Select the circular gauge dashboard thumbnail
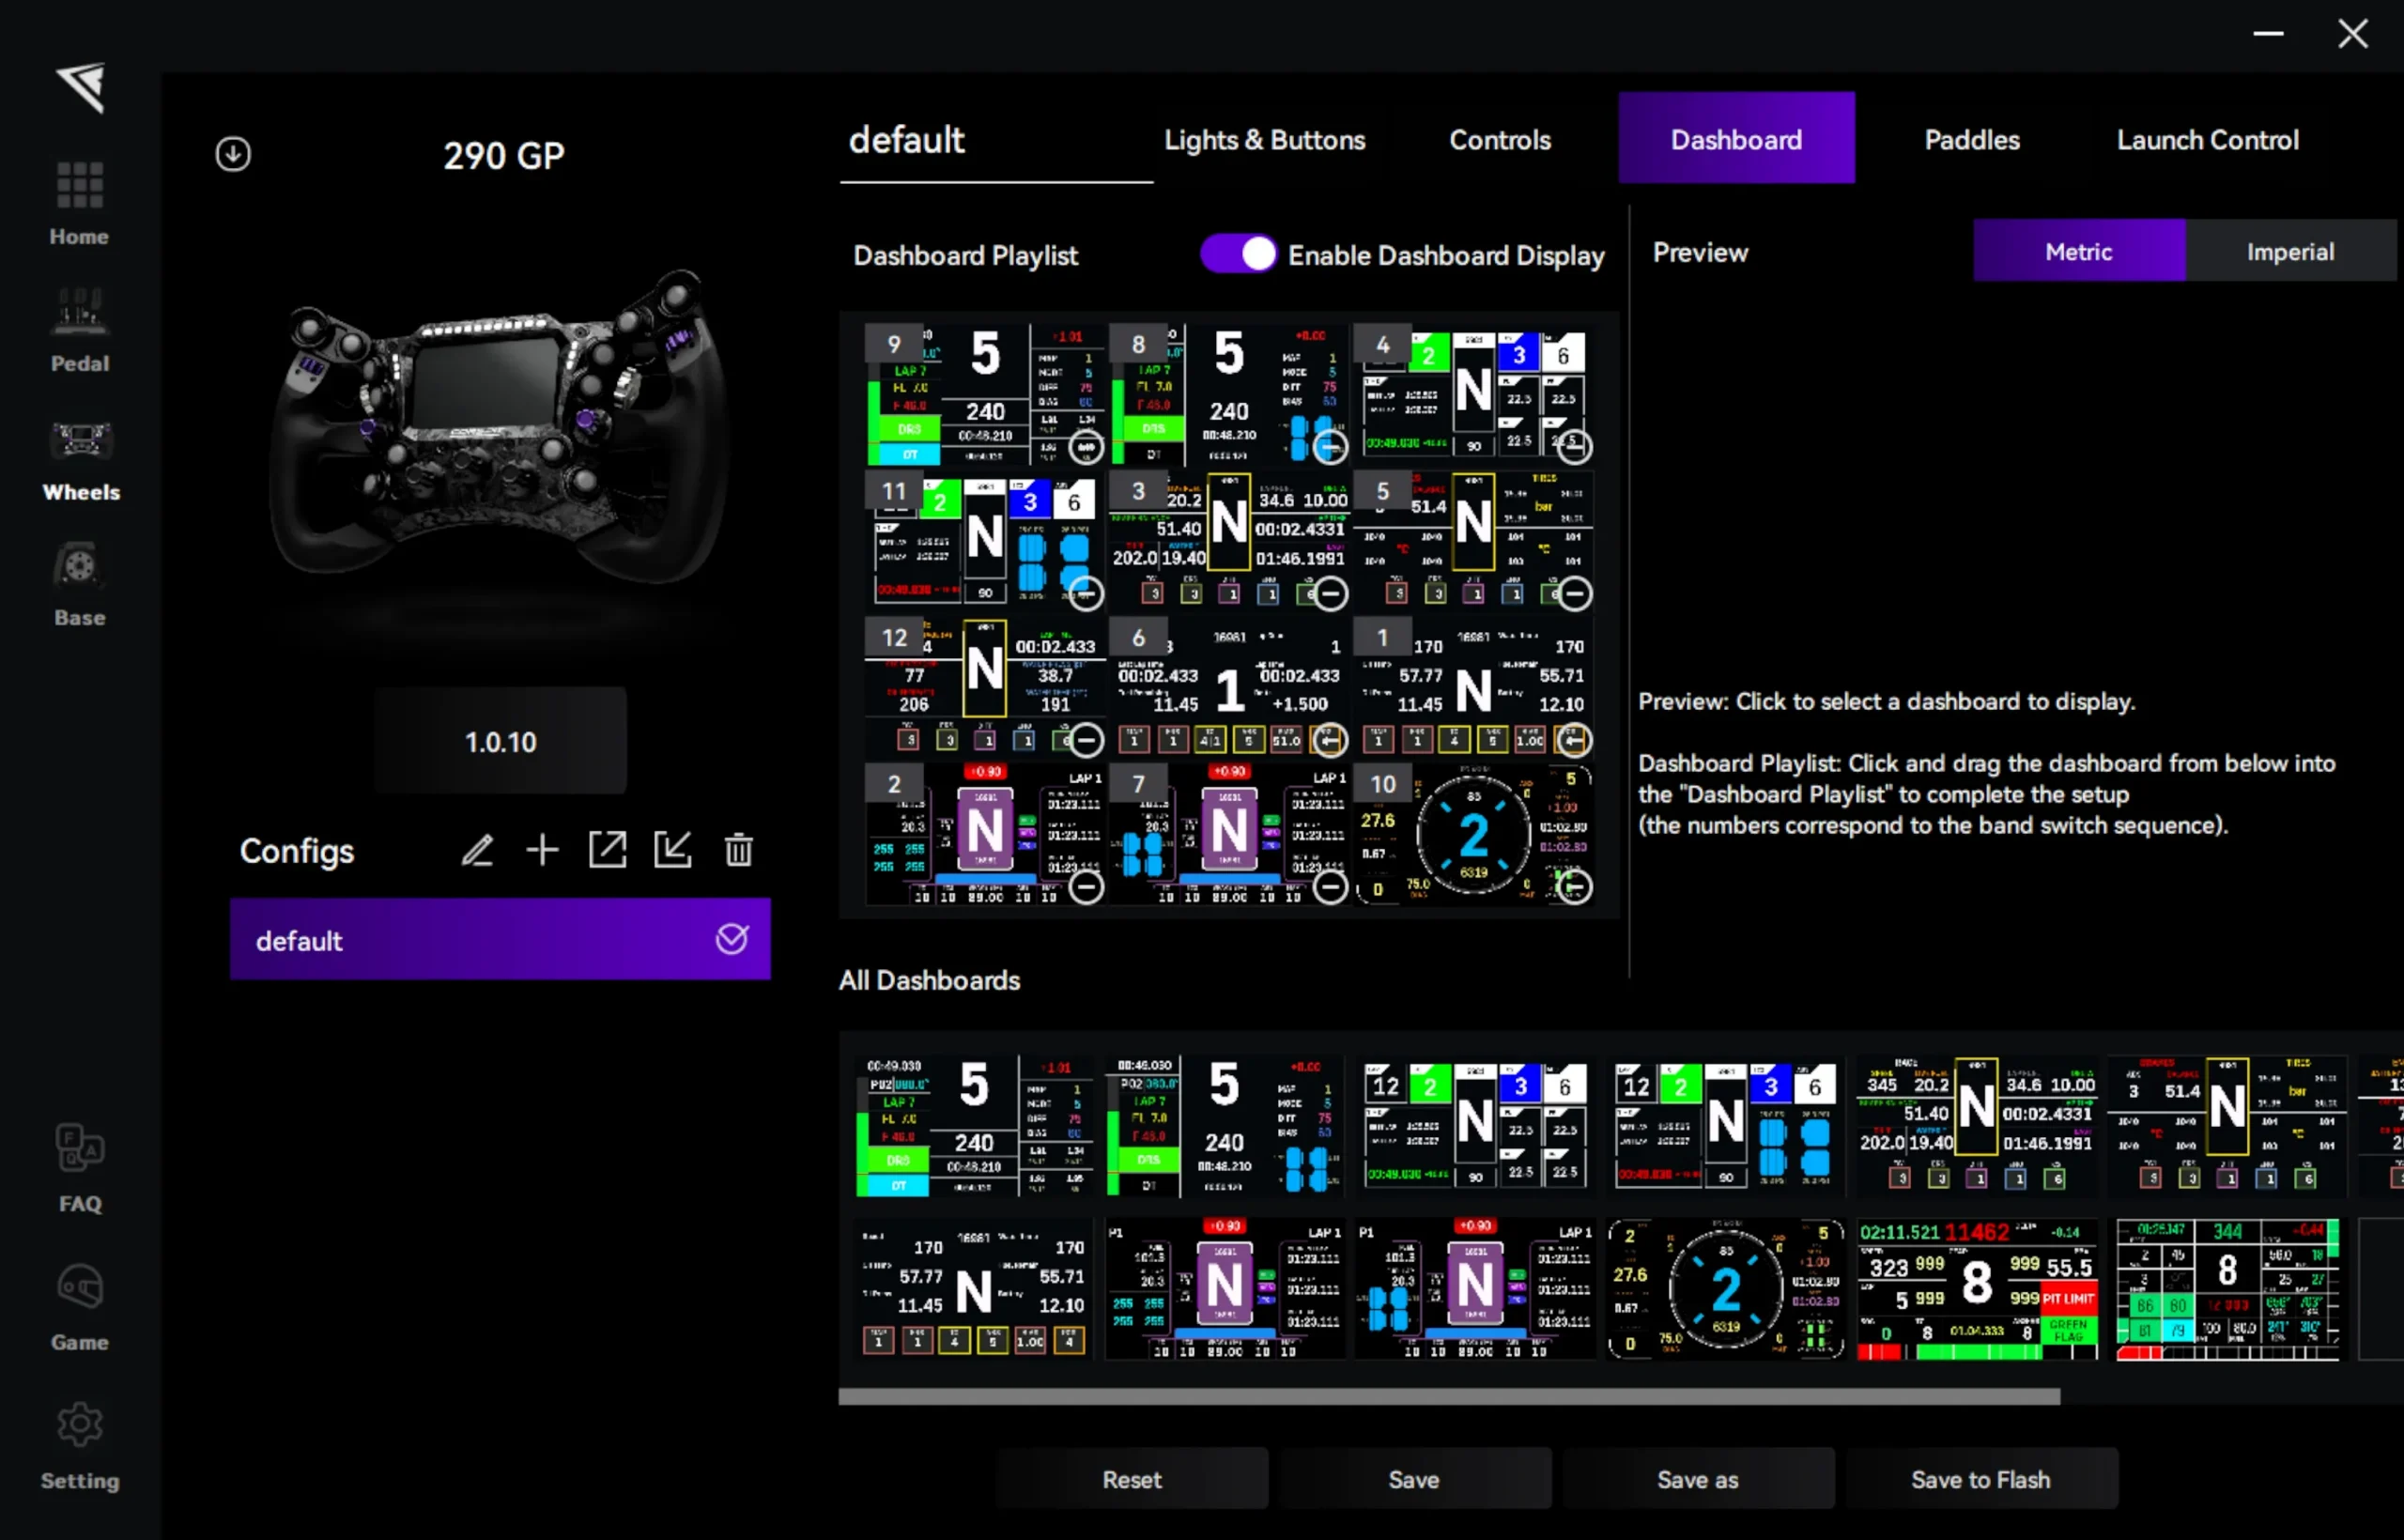The image size is (2404, 1540). point(1725,1289)
